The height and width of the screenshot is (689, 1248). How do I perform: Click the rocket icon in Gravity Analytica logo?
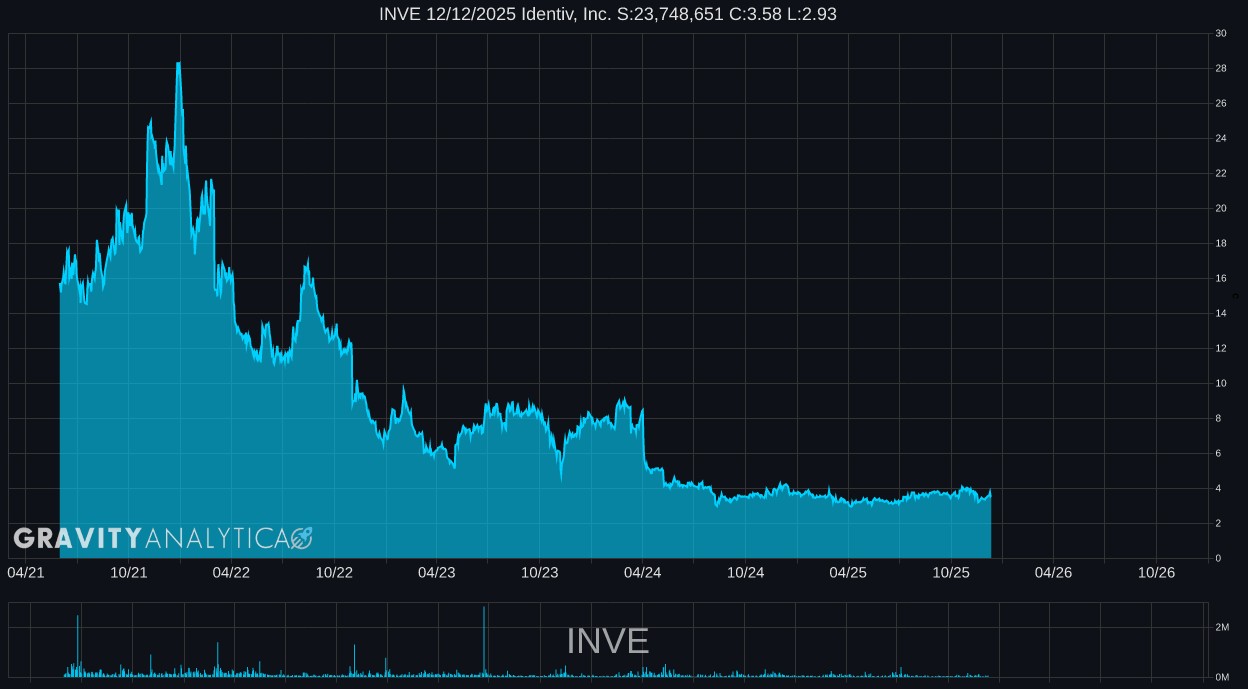301,539
